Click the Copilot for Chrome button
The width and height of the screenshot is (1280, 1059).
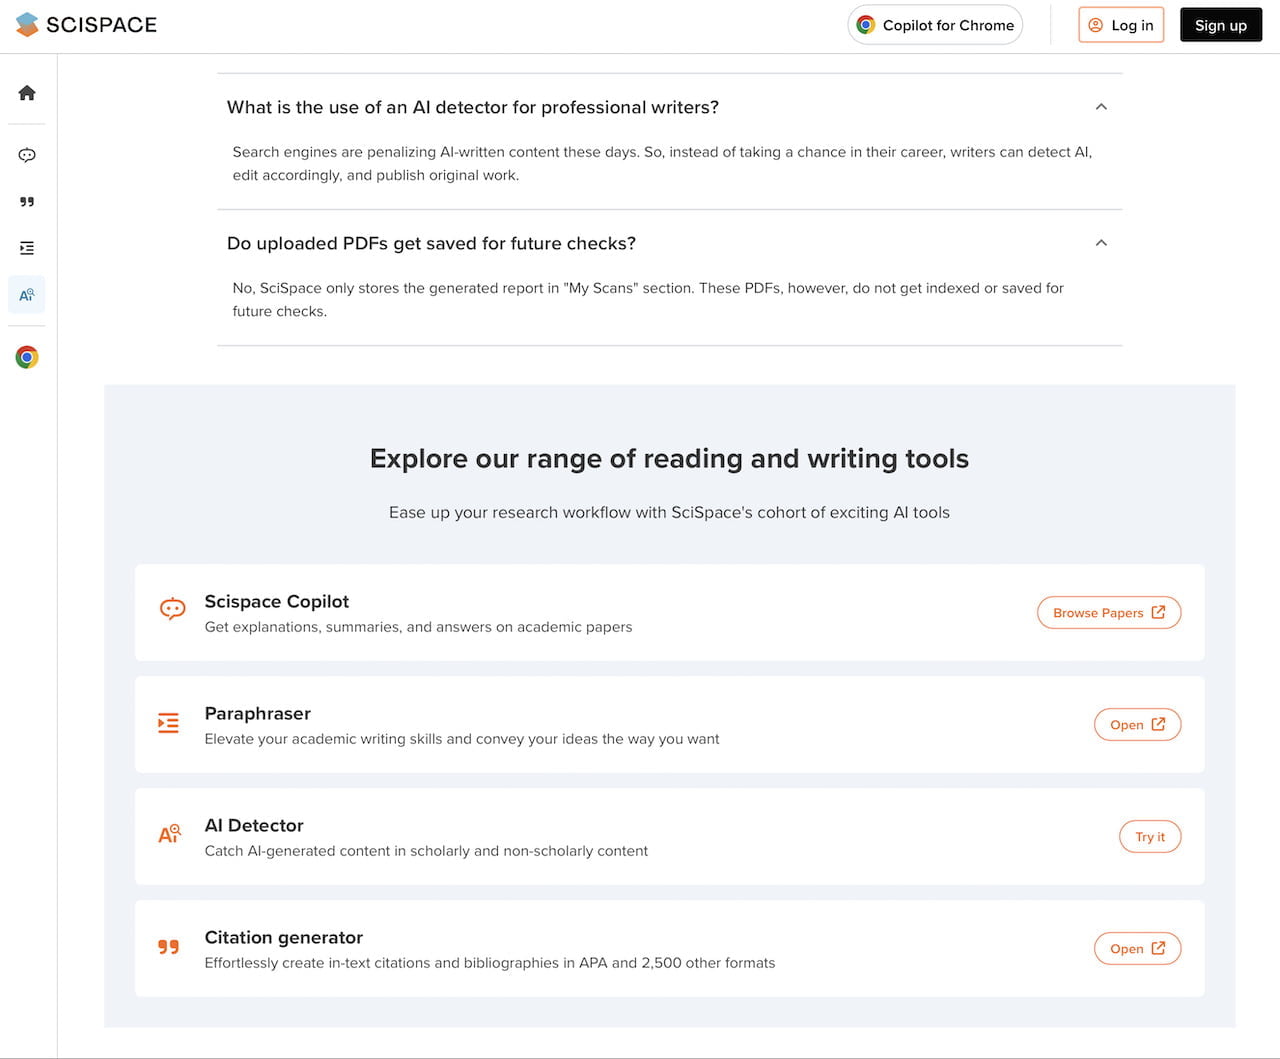(x=935, y=25)
